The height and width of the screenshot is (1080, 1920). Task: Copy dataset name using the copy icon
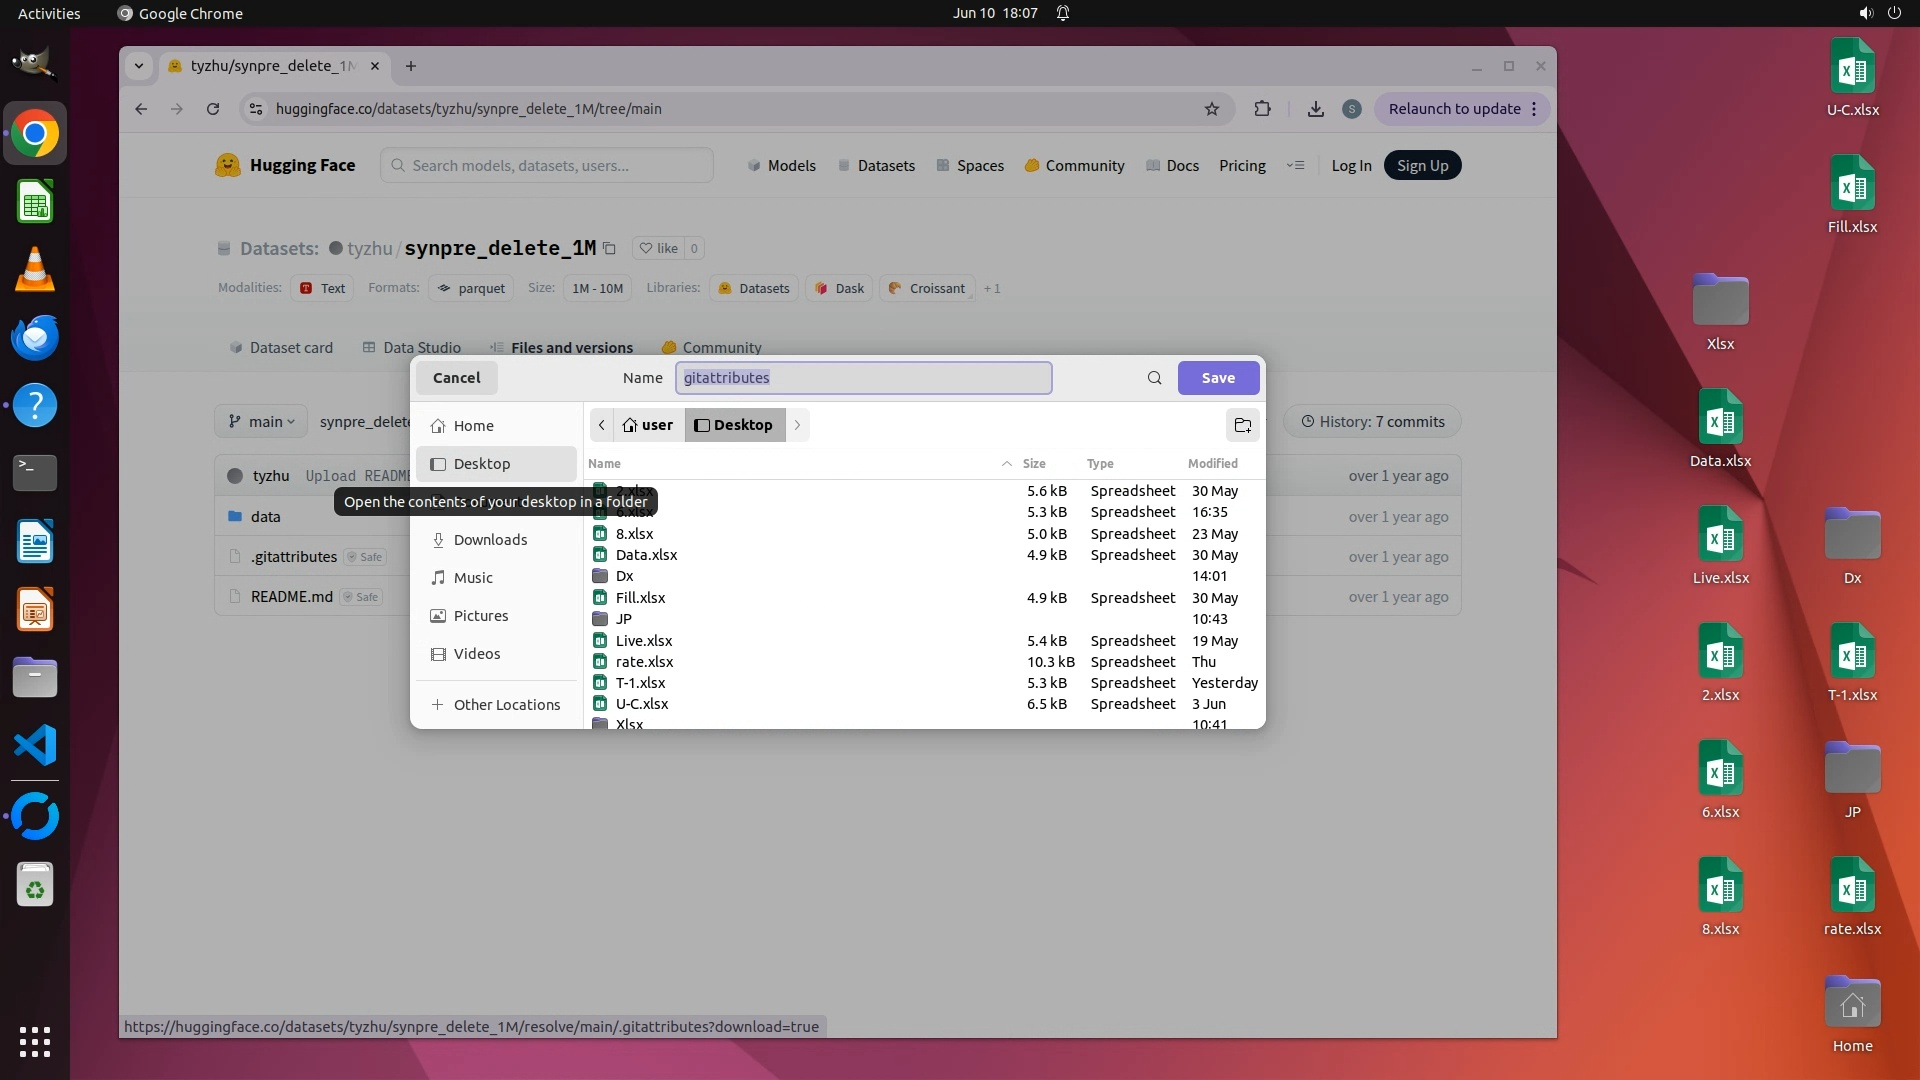point(609,248)
